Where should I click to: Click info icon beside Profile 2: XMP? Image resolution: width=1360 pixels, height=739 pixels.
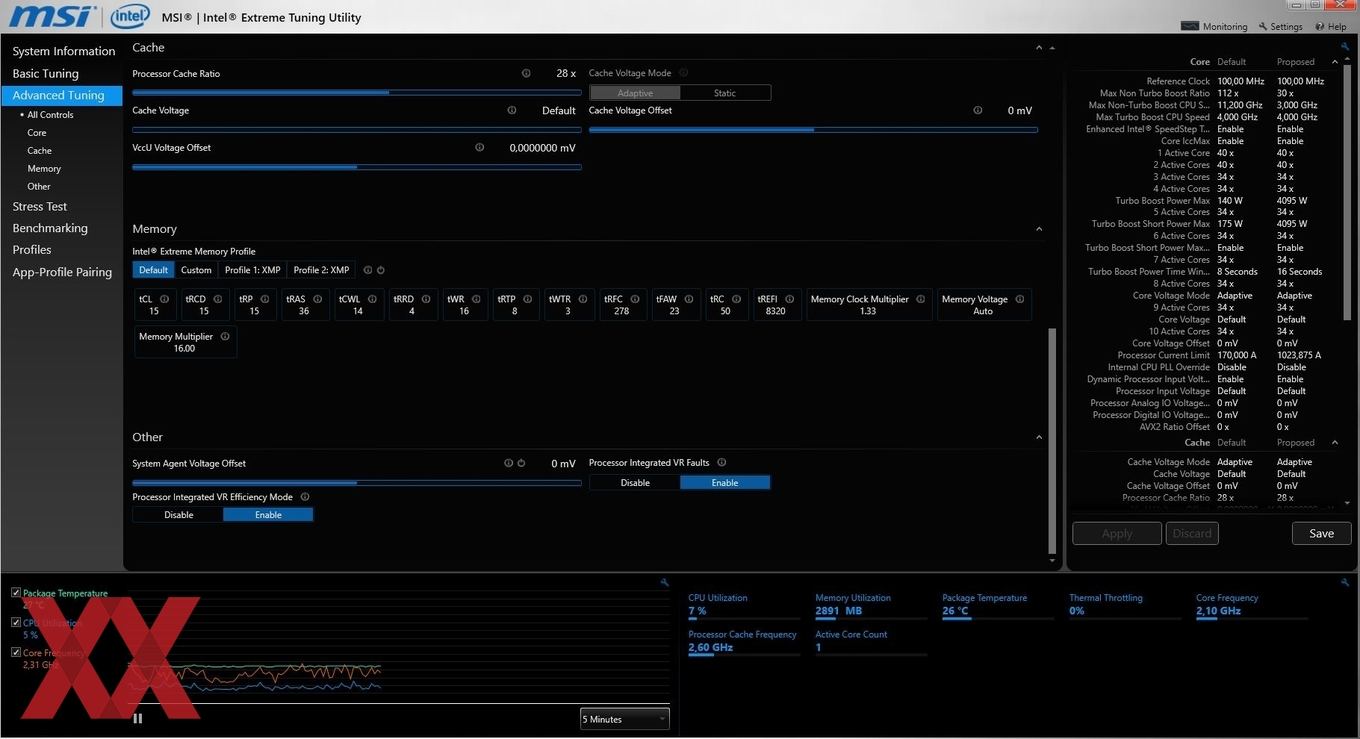pyautogui.click(x=368, y=270)
